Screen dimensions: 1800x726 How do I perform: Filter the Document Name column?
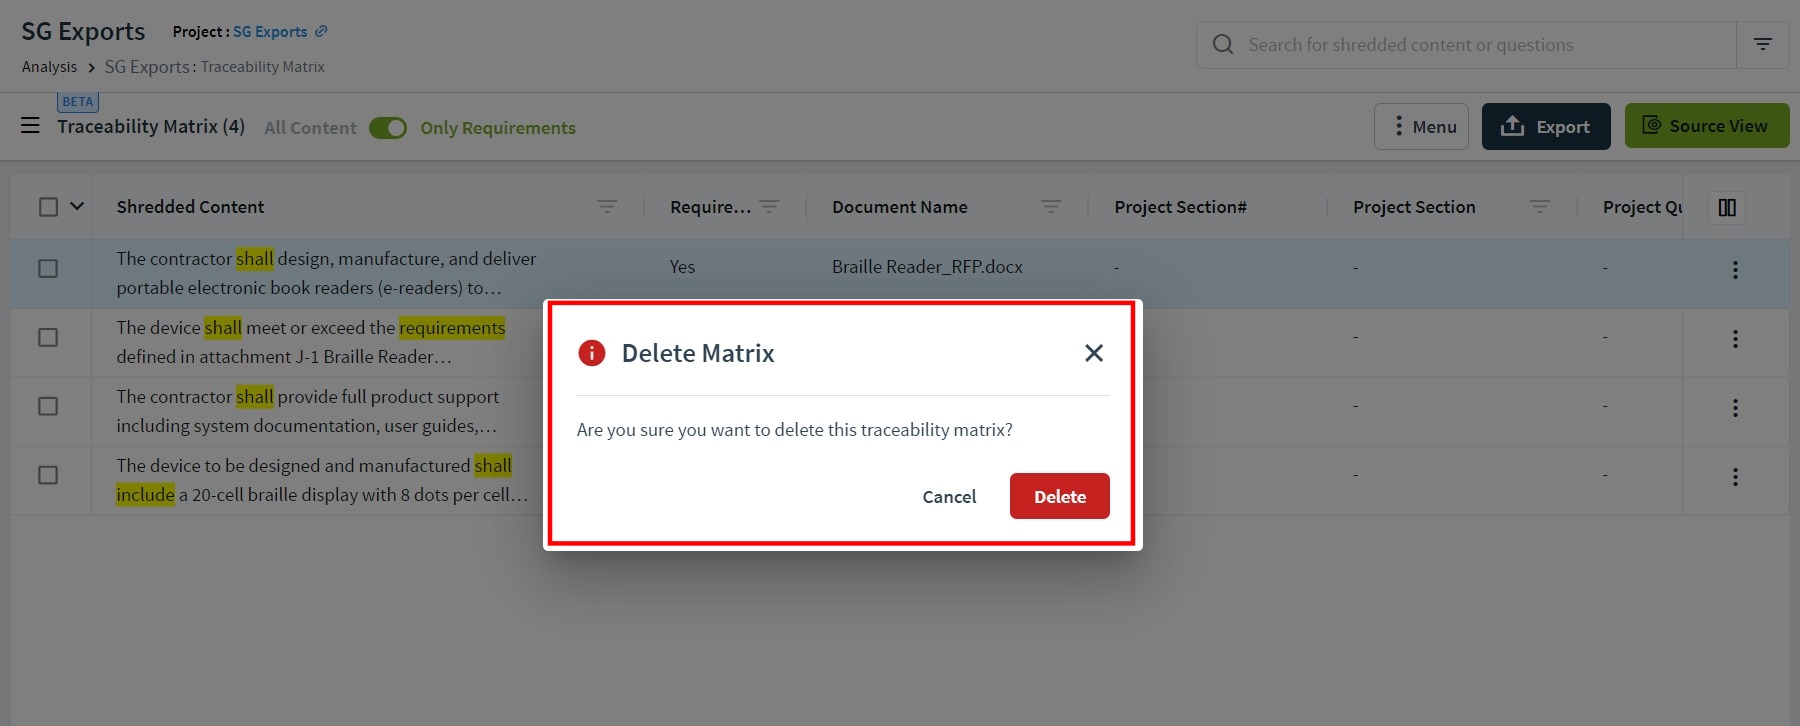1051,206
